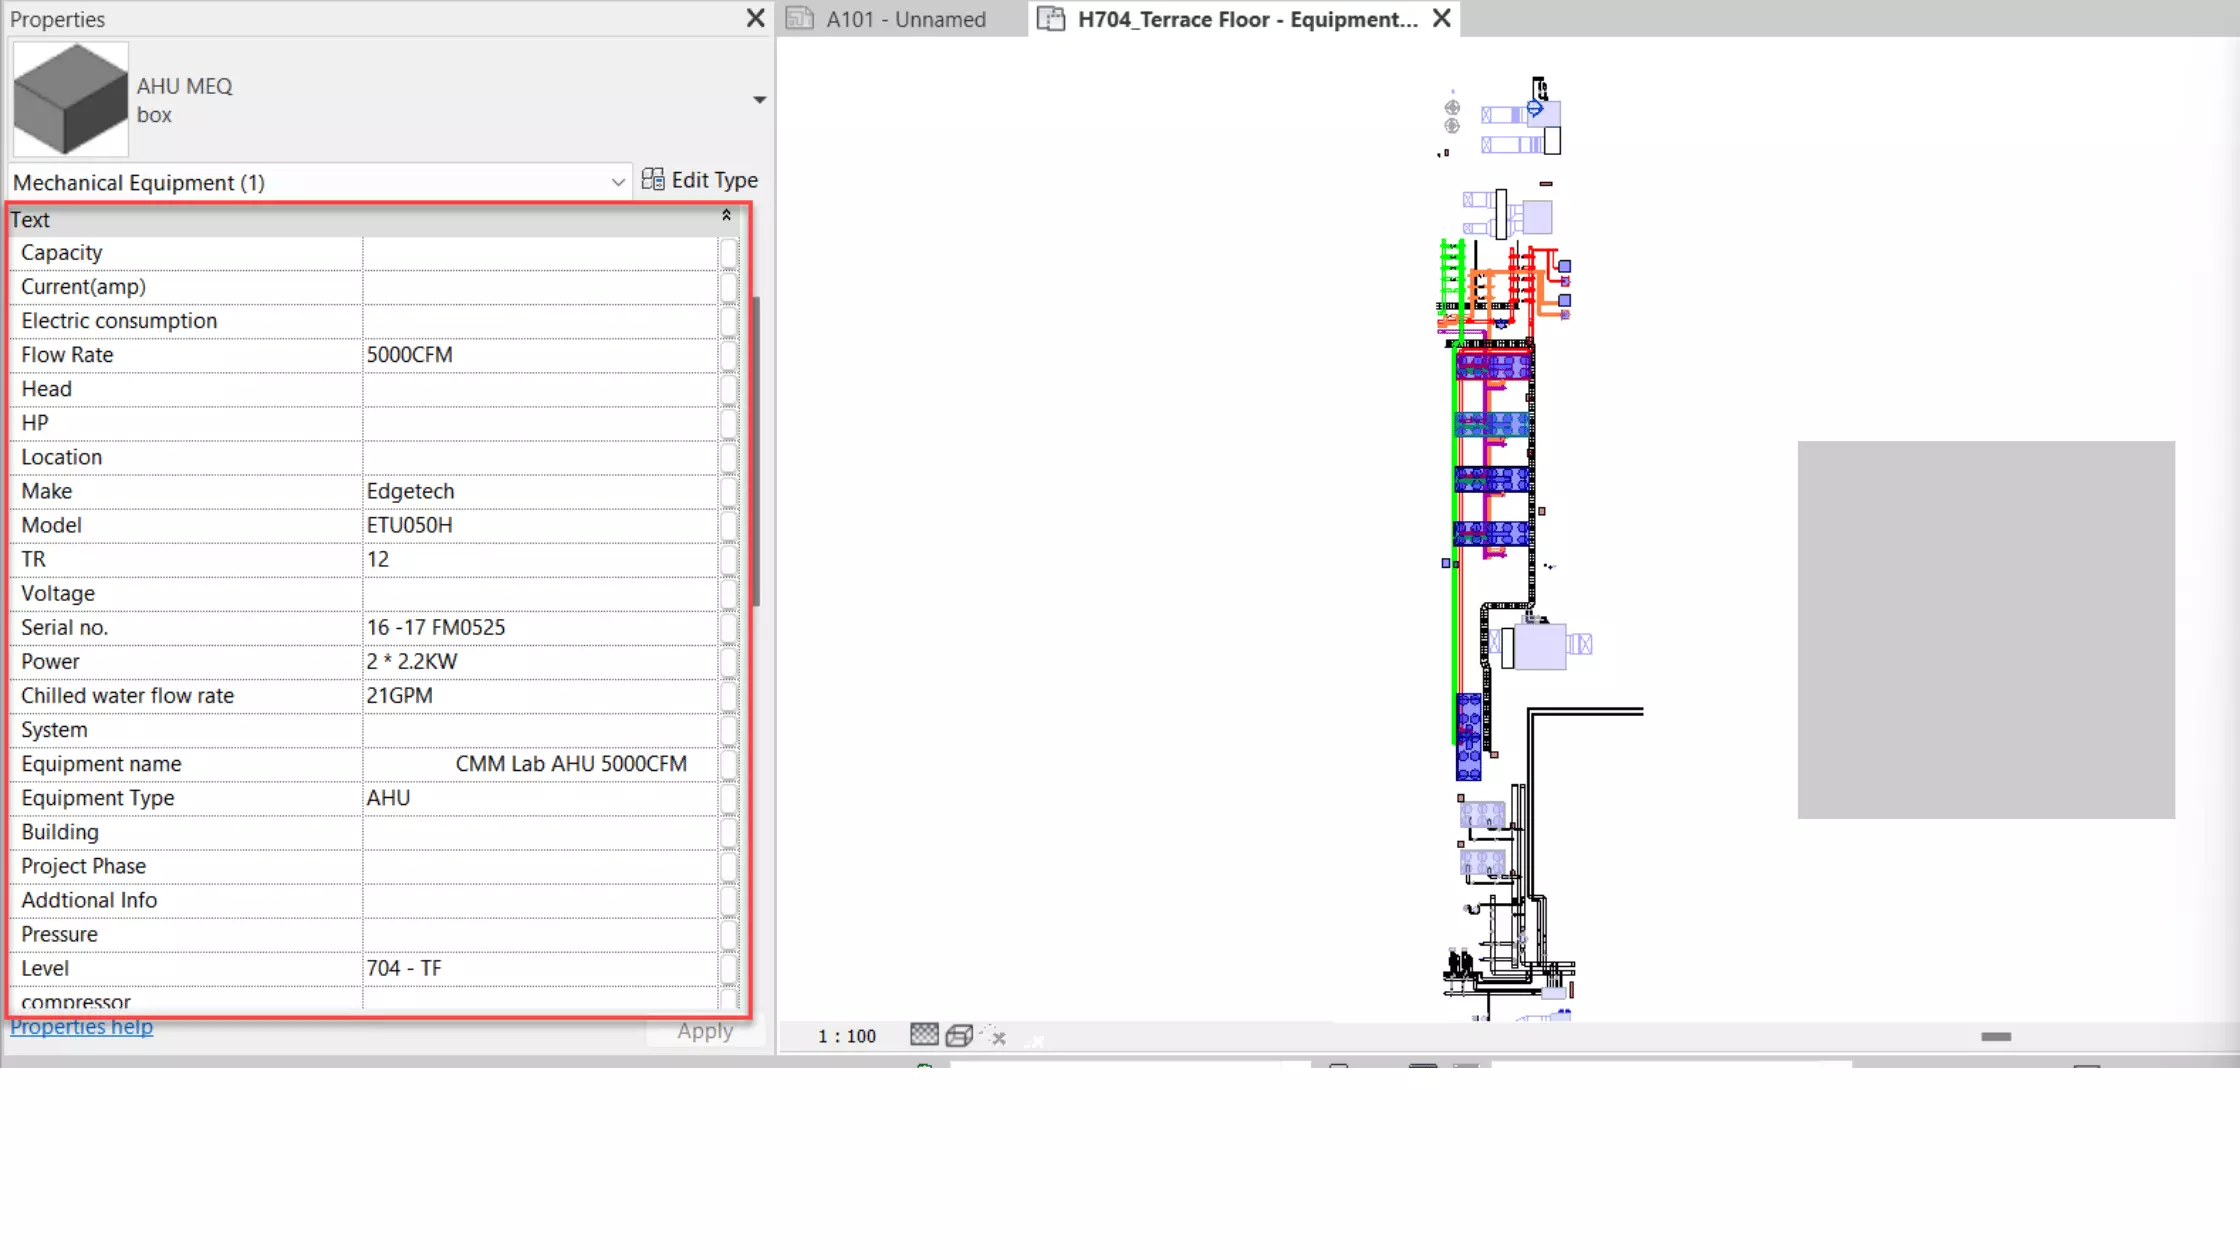Click the Detail Level icon

click(923, 1035)
